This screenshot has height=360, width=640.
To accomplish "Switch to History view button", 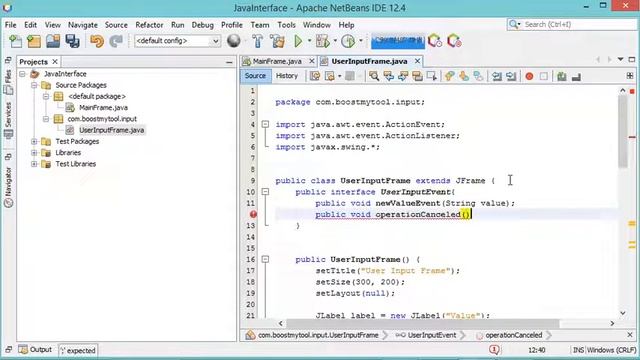I will click(287, 76).
